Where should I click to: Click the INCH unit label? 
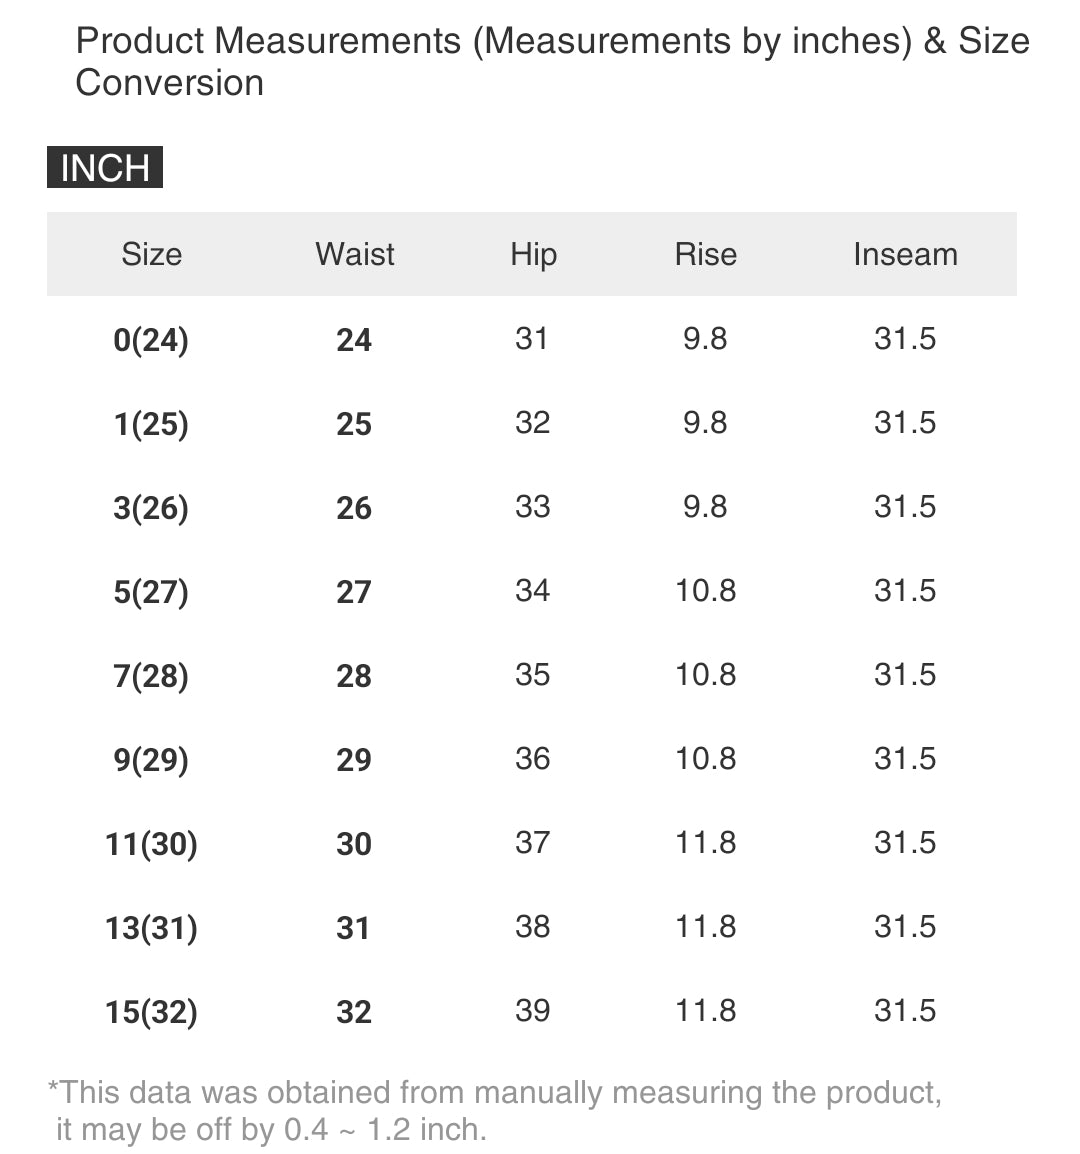pyautogui.click(x=105, y=168)
